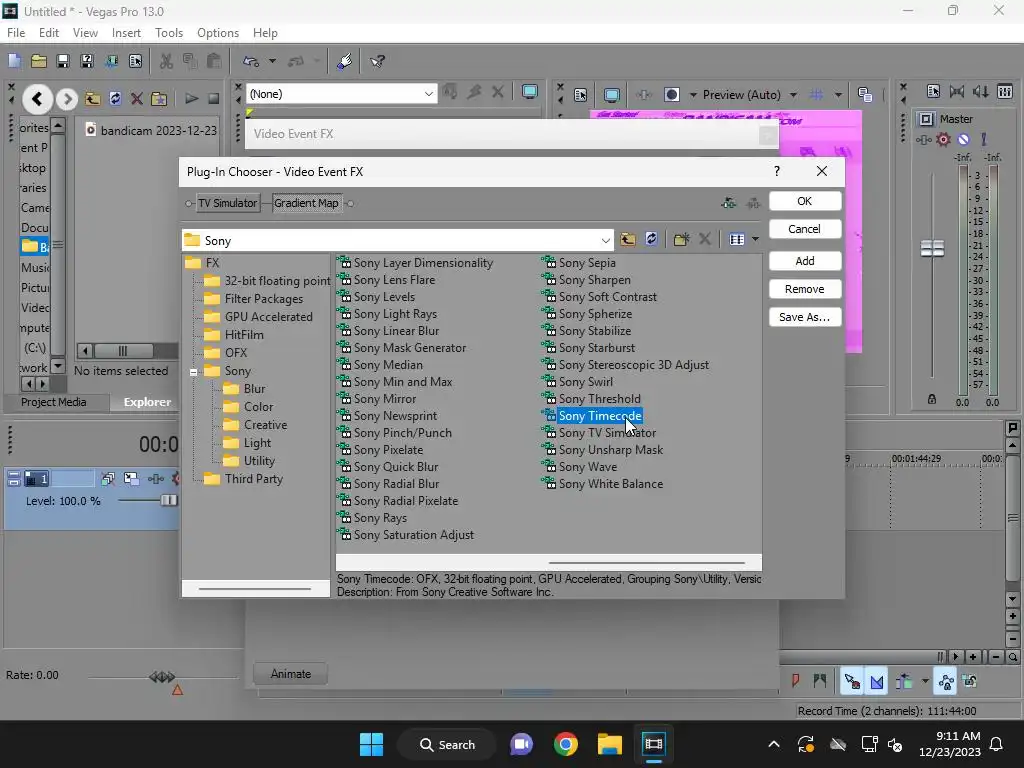Open the overlays grid dropdown in preview
1024x768 pixels.
(x=838, y=95)
